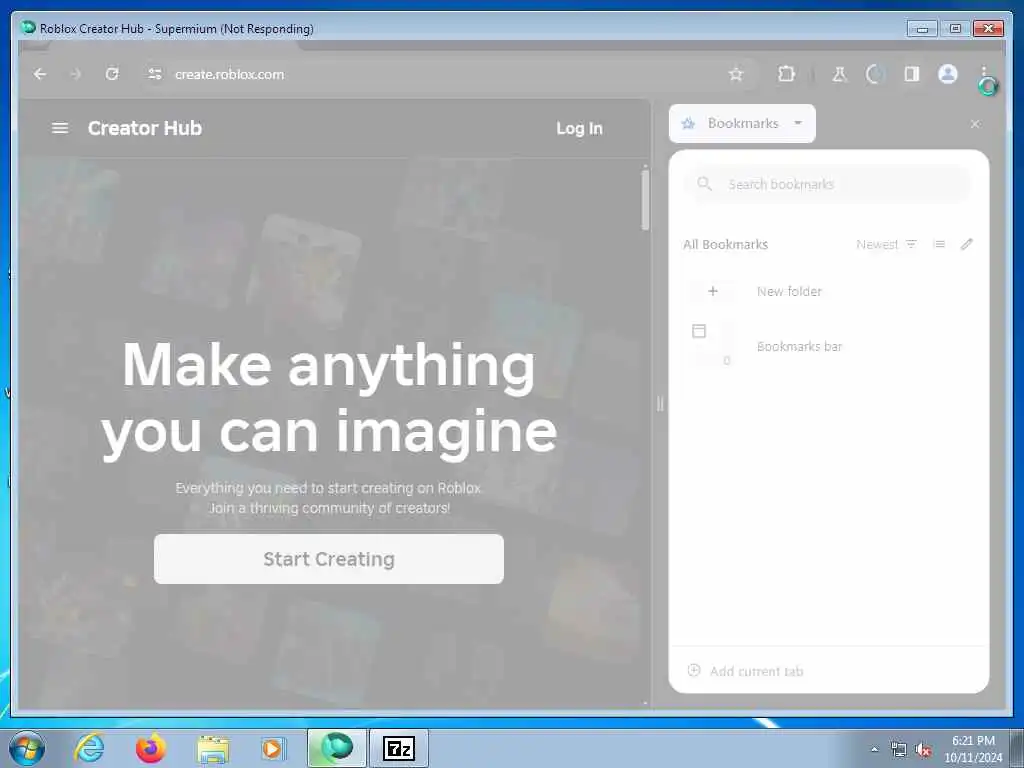This screenshot has width=1024, height=768.
Task: Bookmark this tab with star icon
Action: 736,74
